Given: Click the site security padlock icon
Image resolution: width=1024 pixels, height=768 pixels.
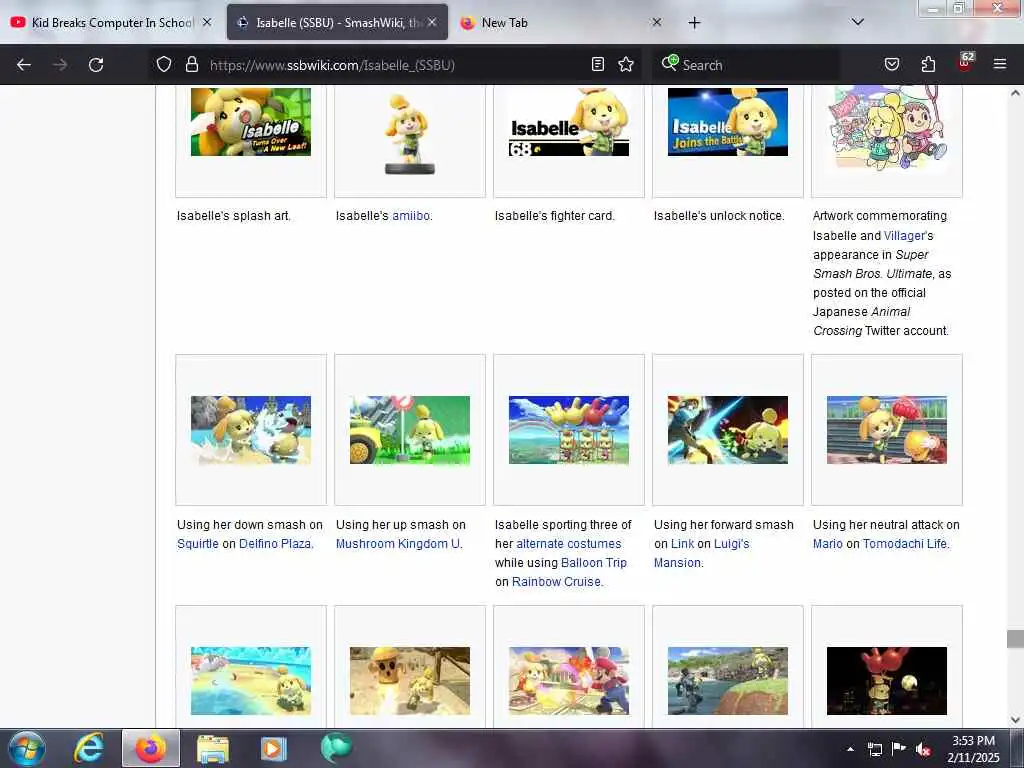Looking at the screenshot, I should coord(191,65).
